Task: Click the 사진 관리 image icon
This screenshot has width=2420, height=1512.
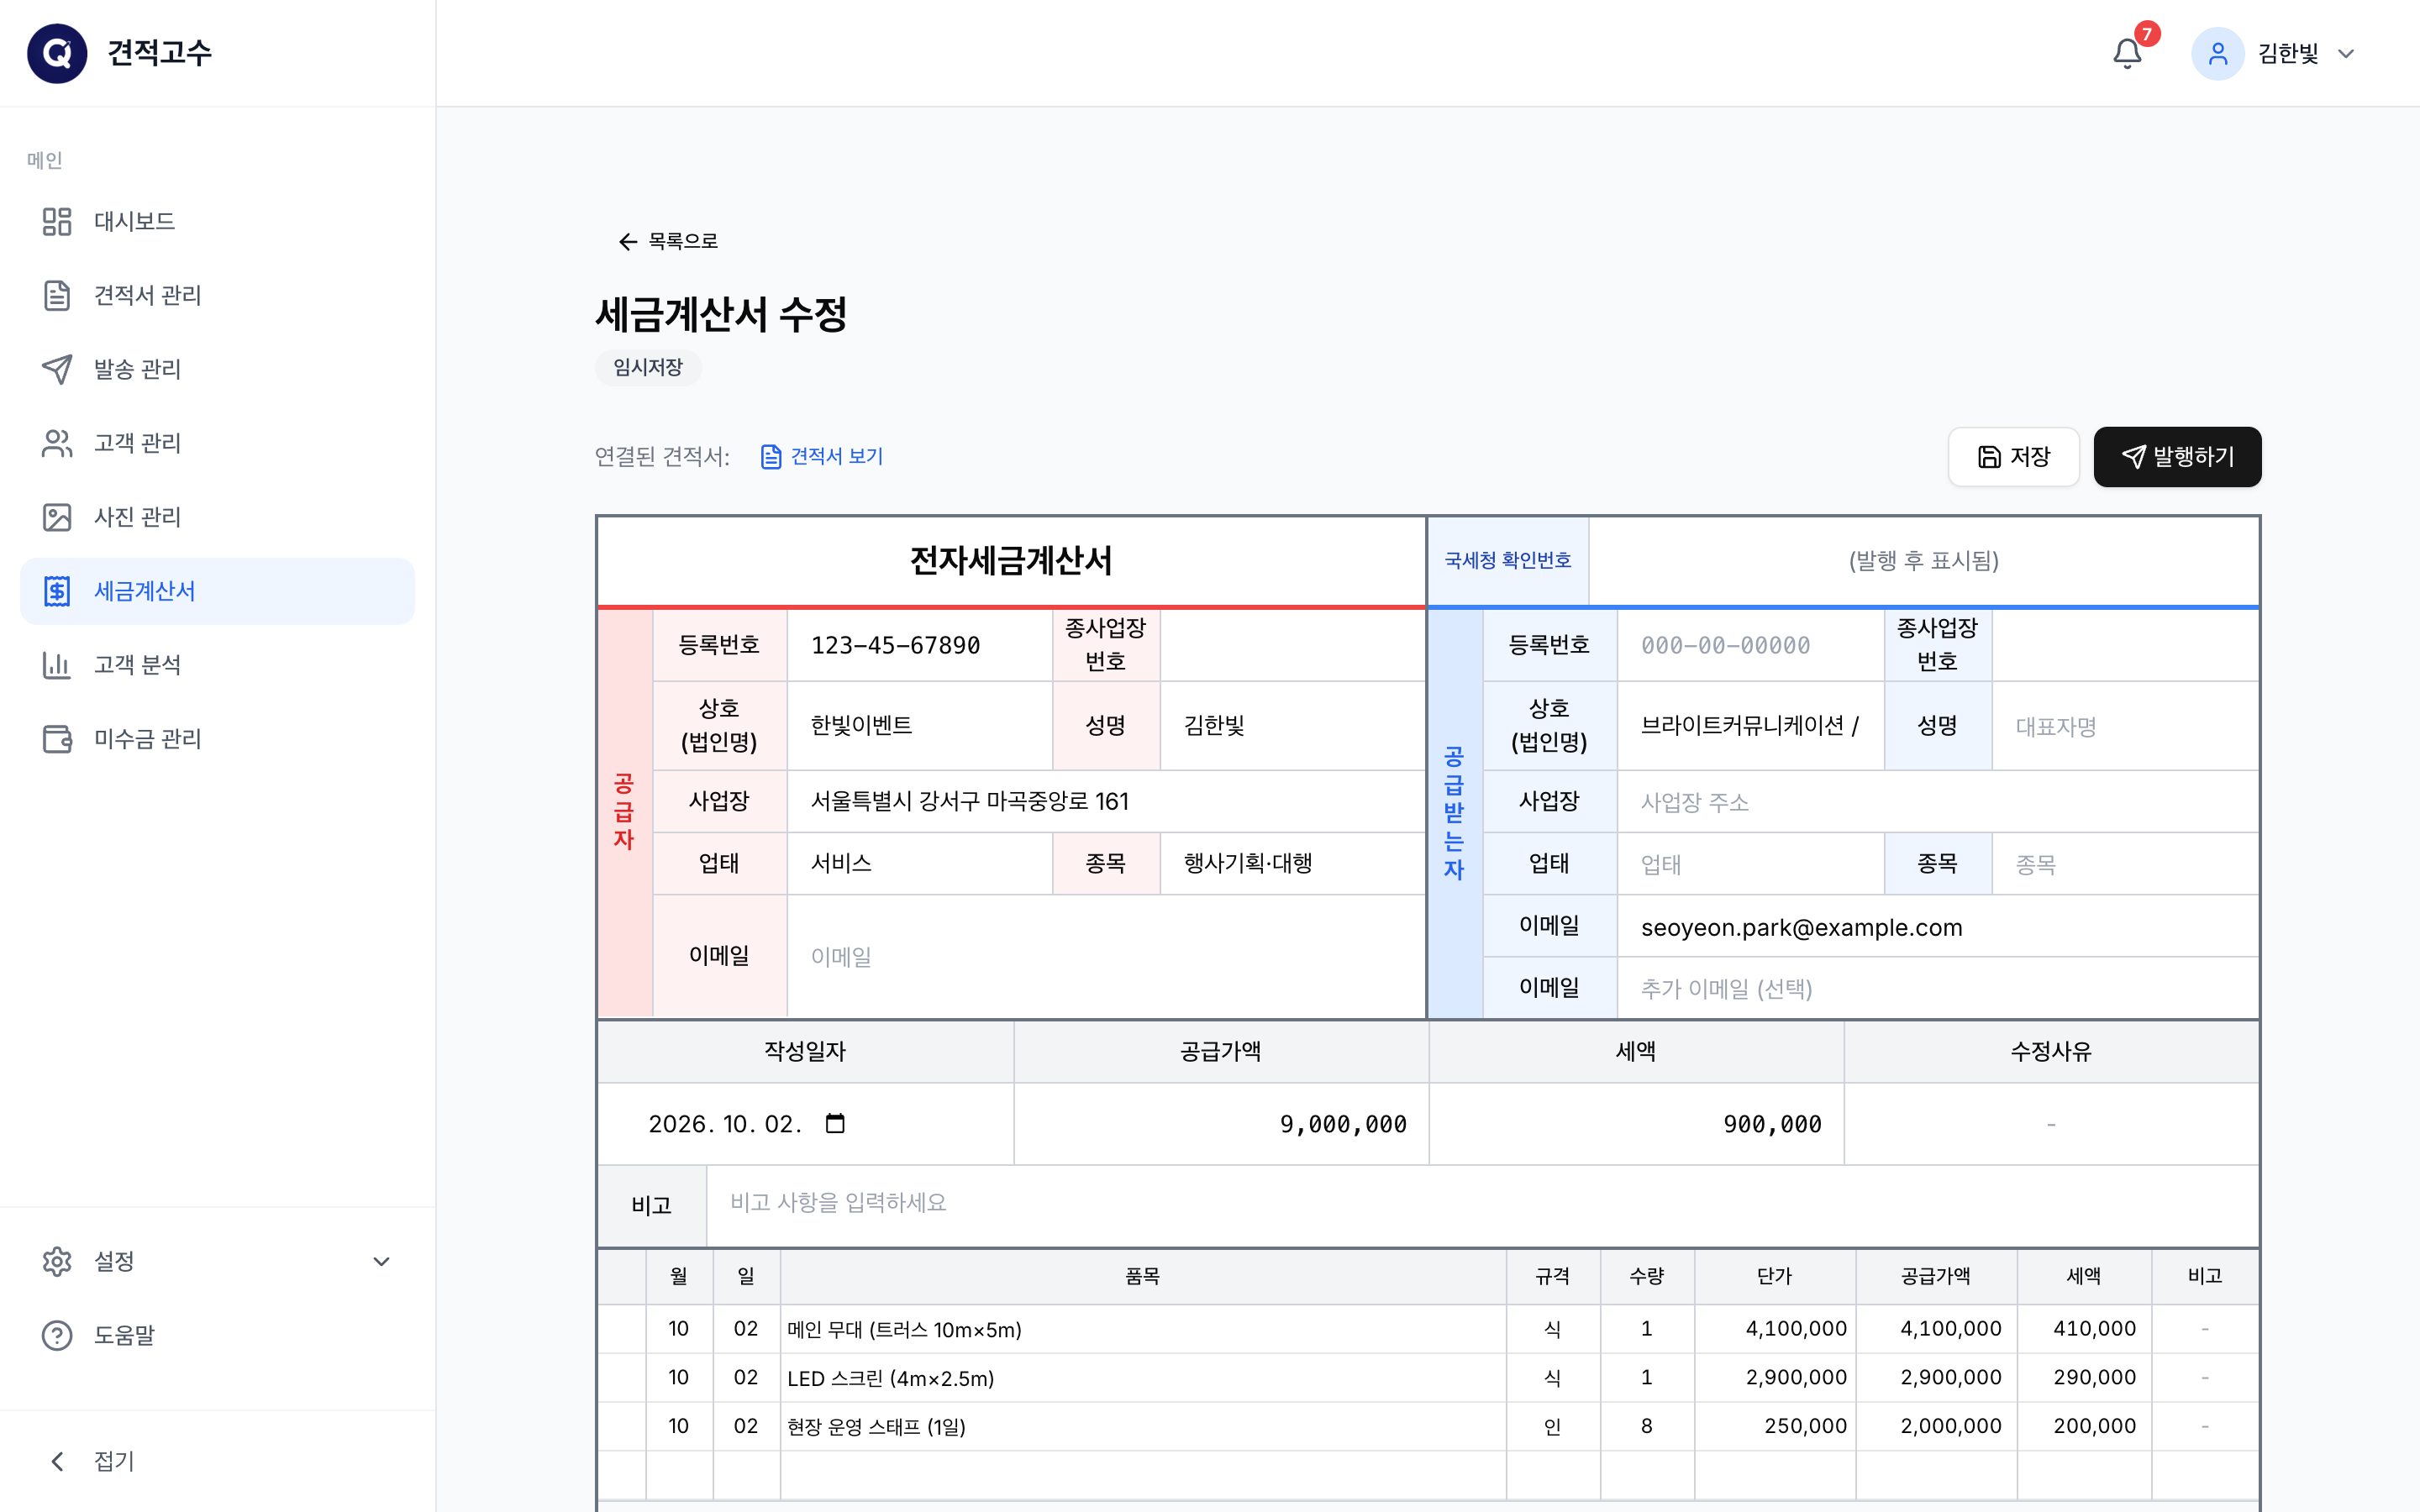Action: point(57,517)
